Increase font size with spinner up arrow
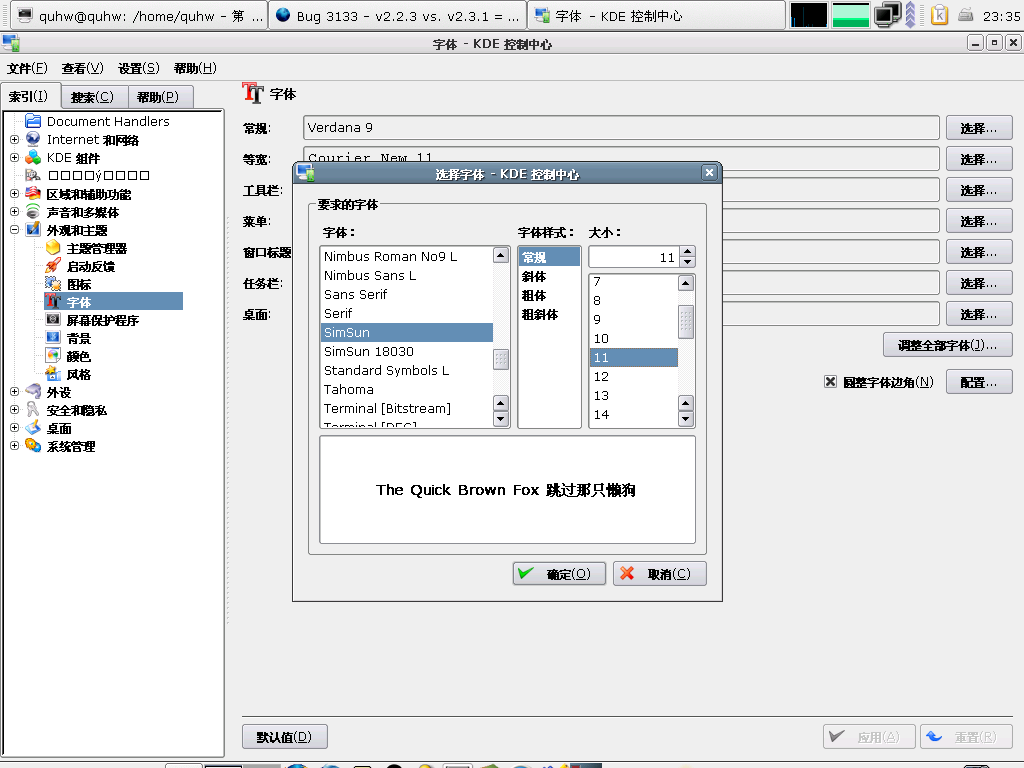 point(687,252)
